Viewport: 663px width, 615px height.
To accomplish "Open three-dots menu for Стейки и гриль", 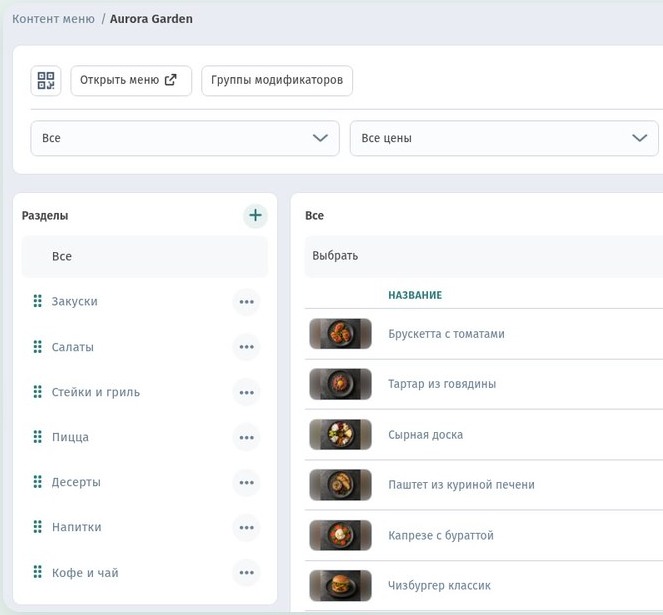I will pos(247,392).
